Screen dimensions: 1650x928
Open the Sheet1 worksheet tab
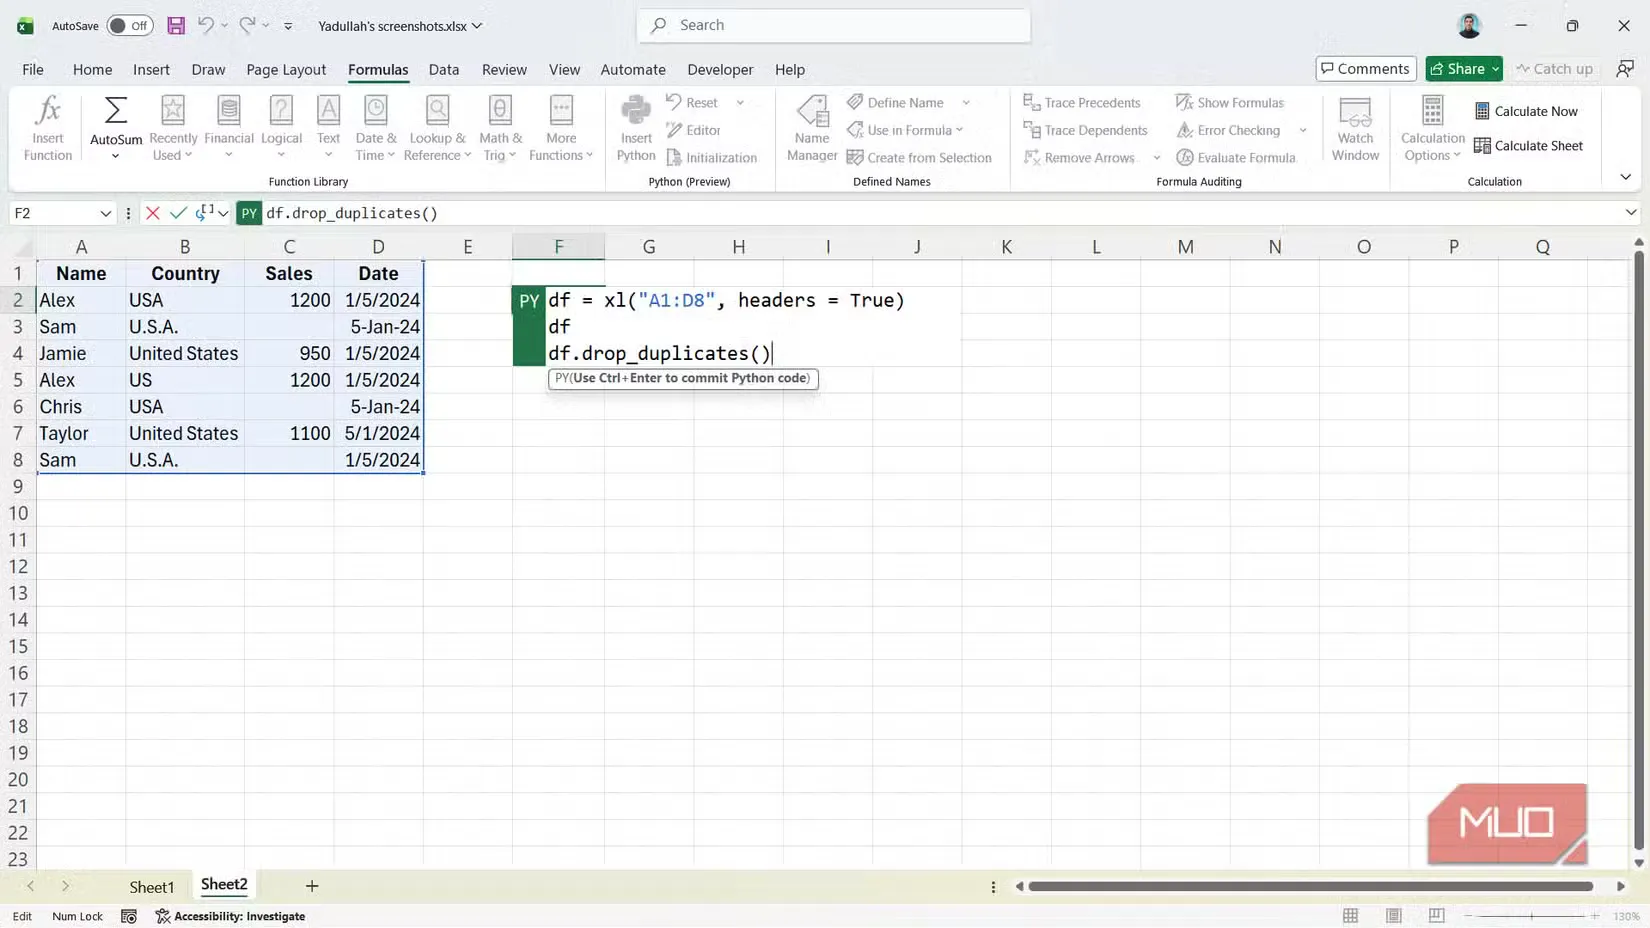coord(152,885)
